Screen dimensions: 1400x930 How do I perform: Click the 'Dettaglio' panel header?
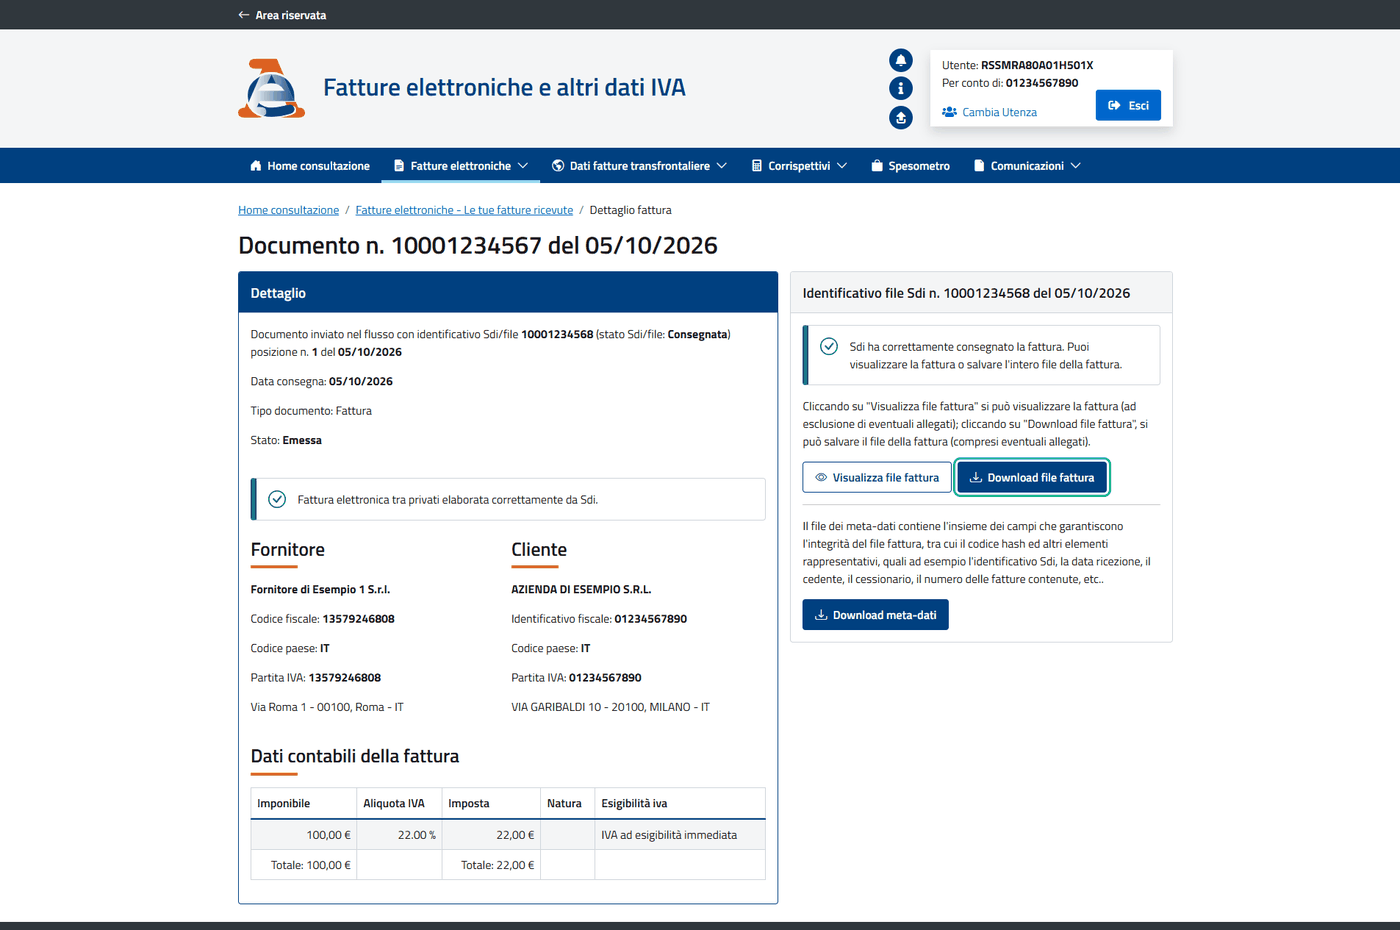click(508, 293)
